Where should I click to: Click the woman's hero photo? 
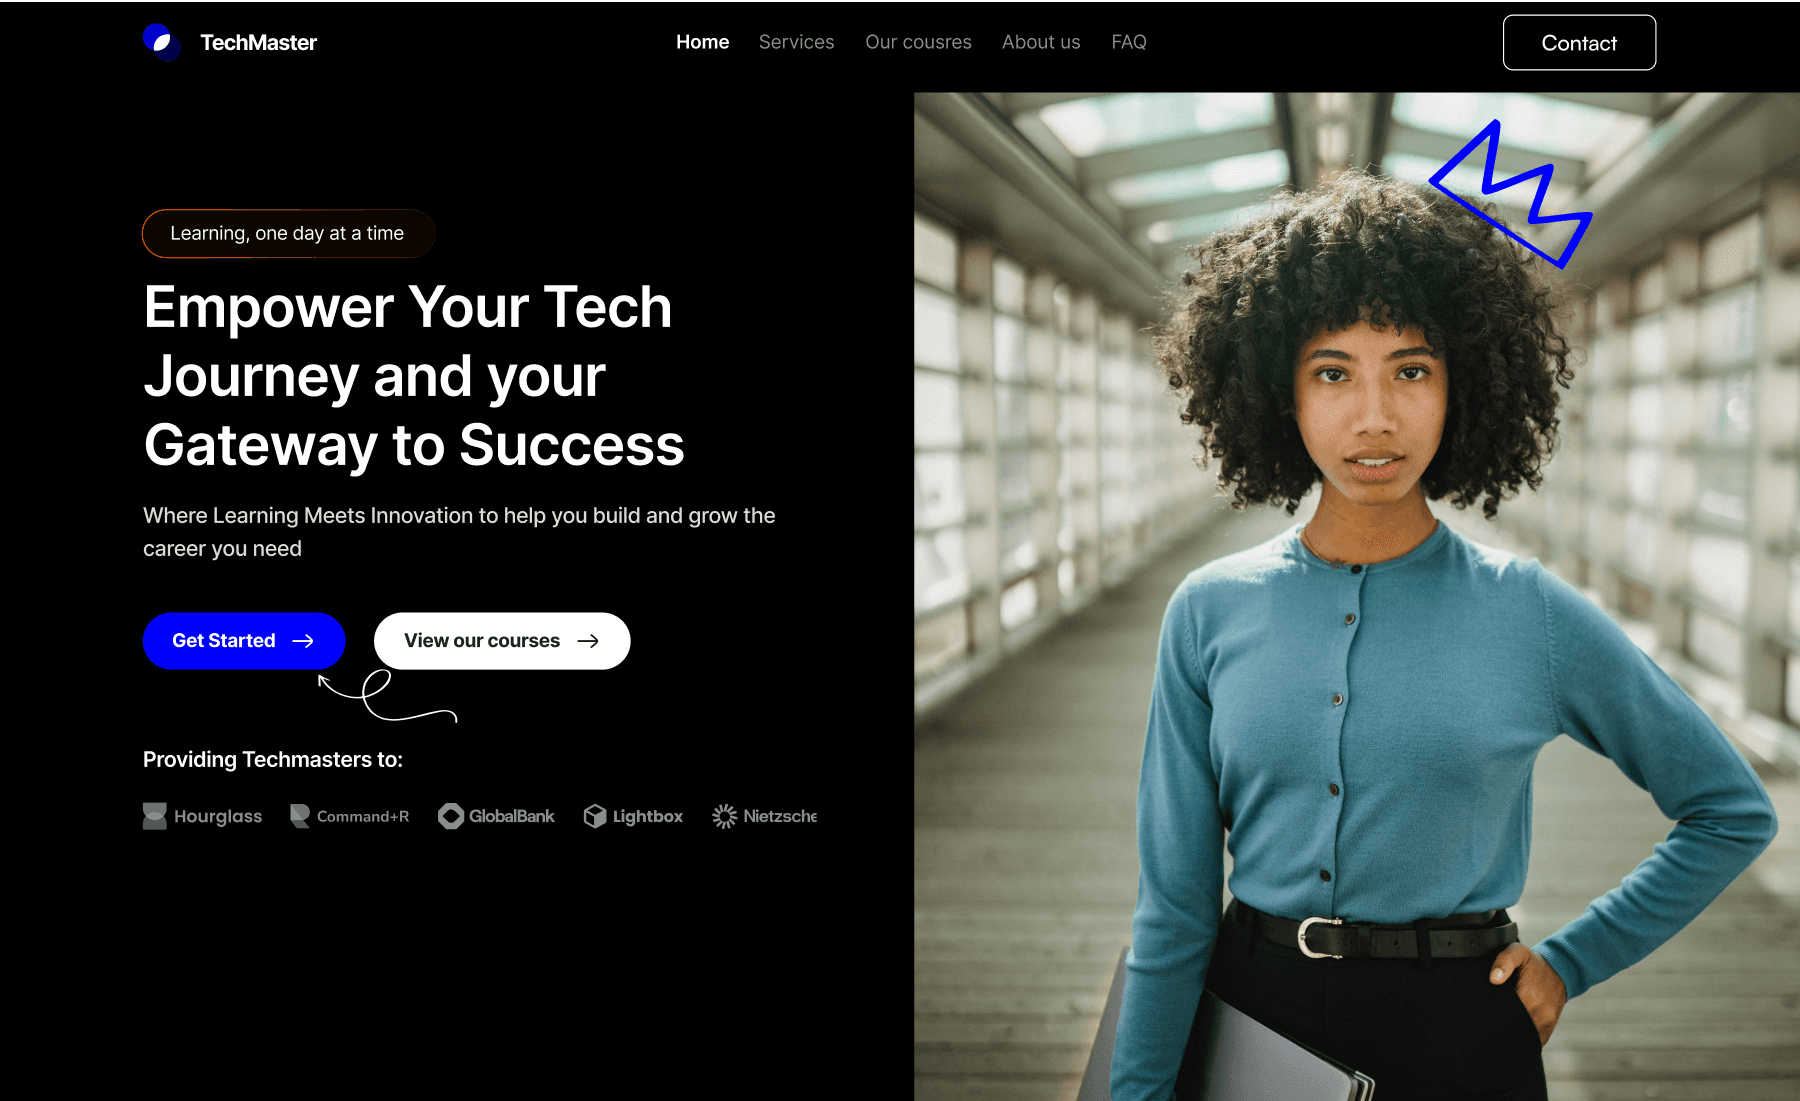point(1357,597)
